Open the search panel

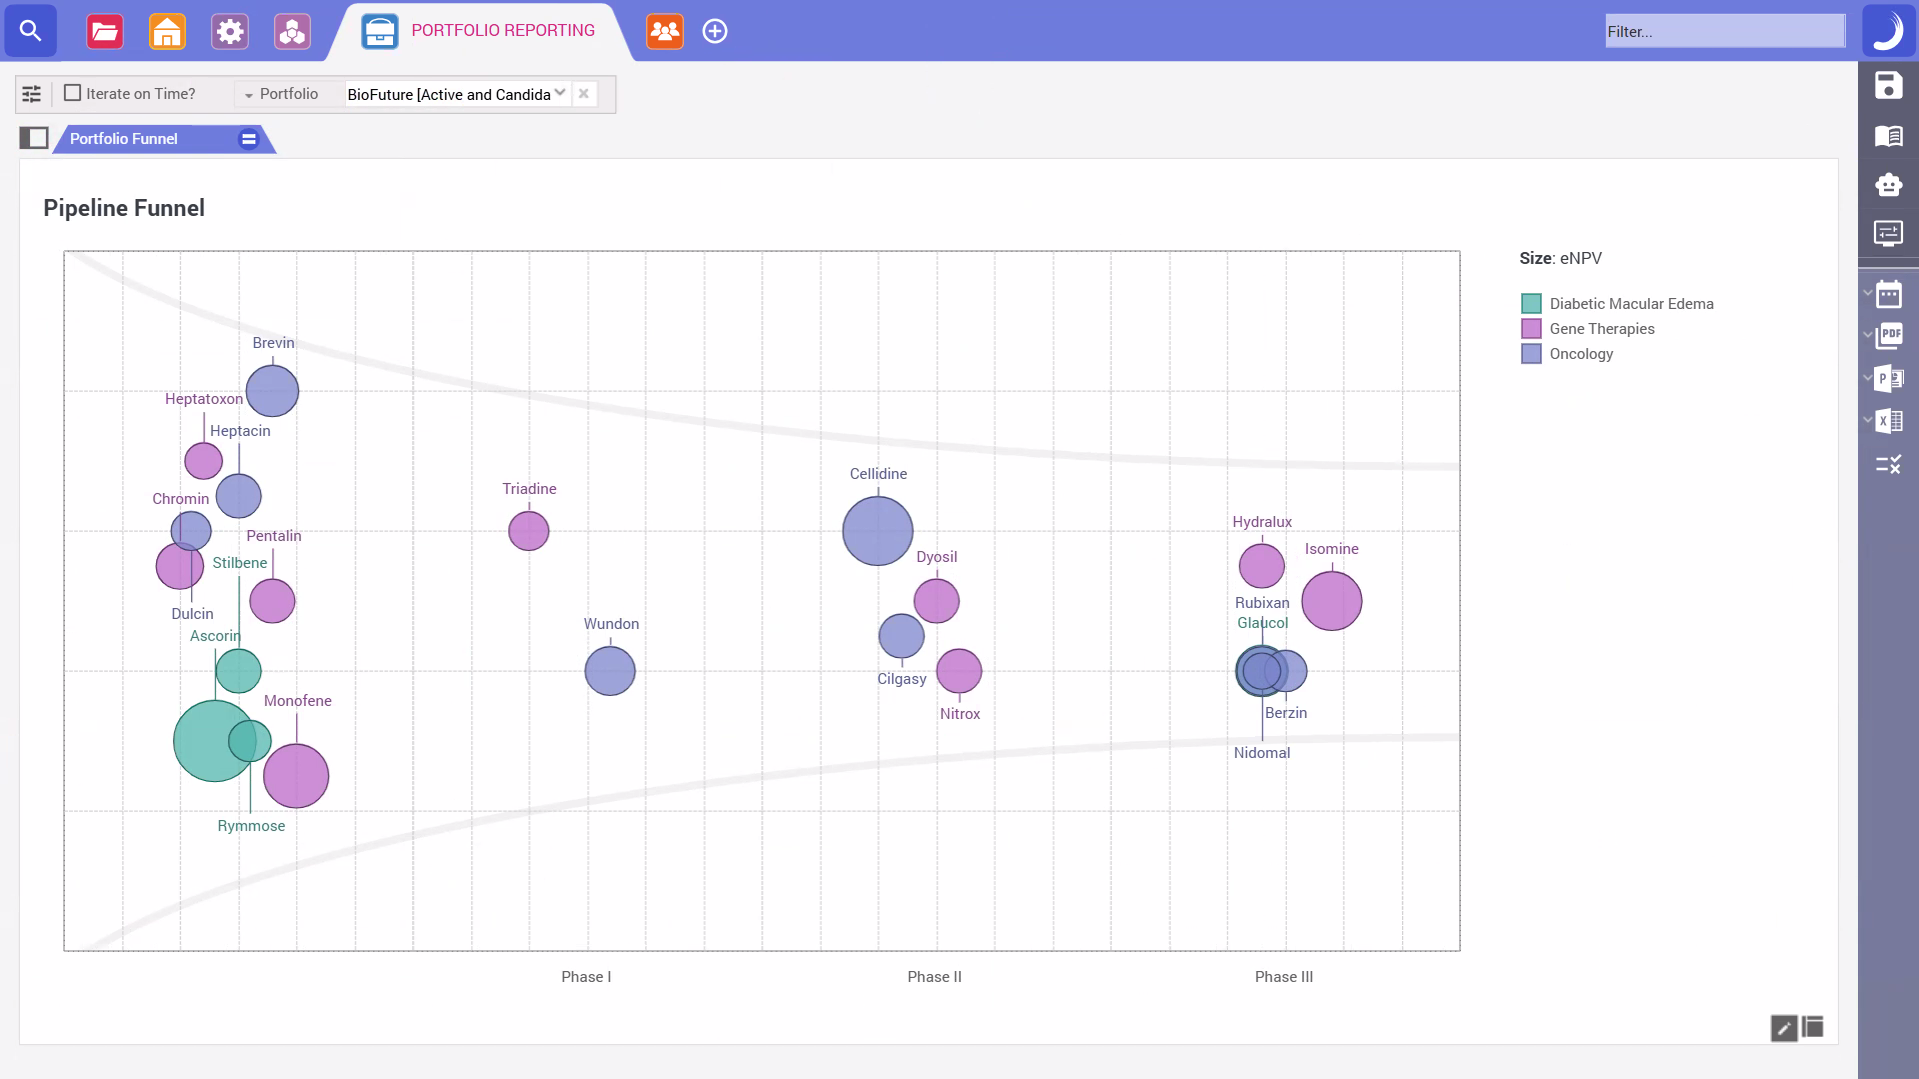point(31,30)
